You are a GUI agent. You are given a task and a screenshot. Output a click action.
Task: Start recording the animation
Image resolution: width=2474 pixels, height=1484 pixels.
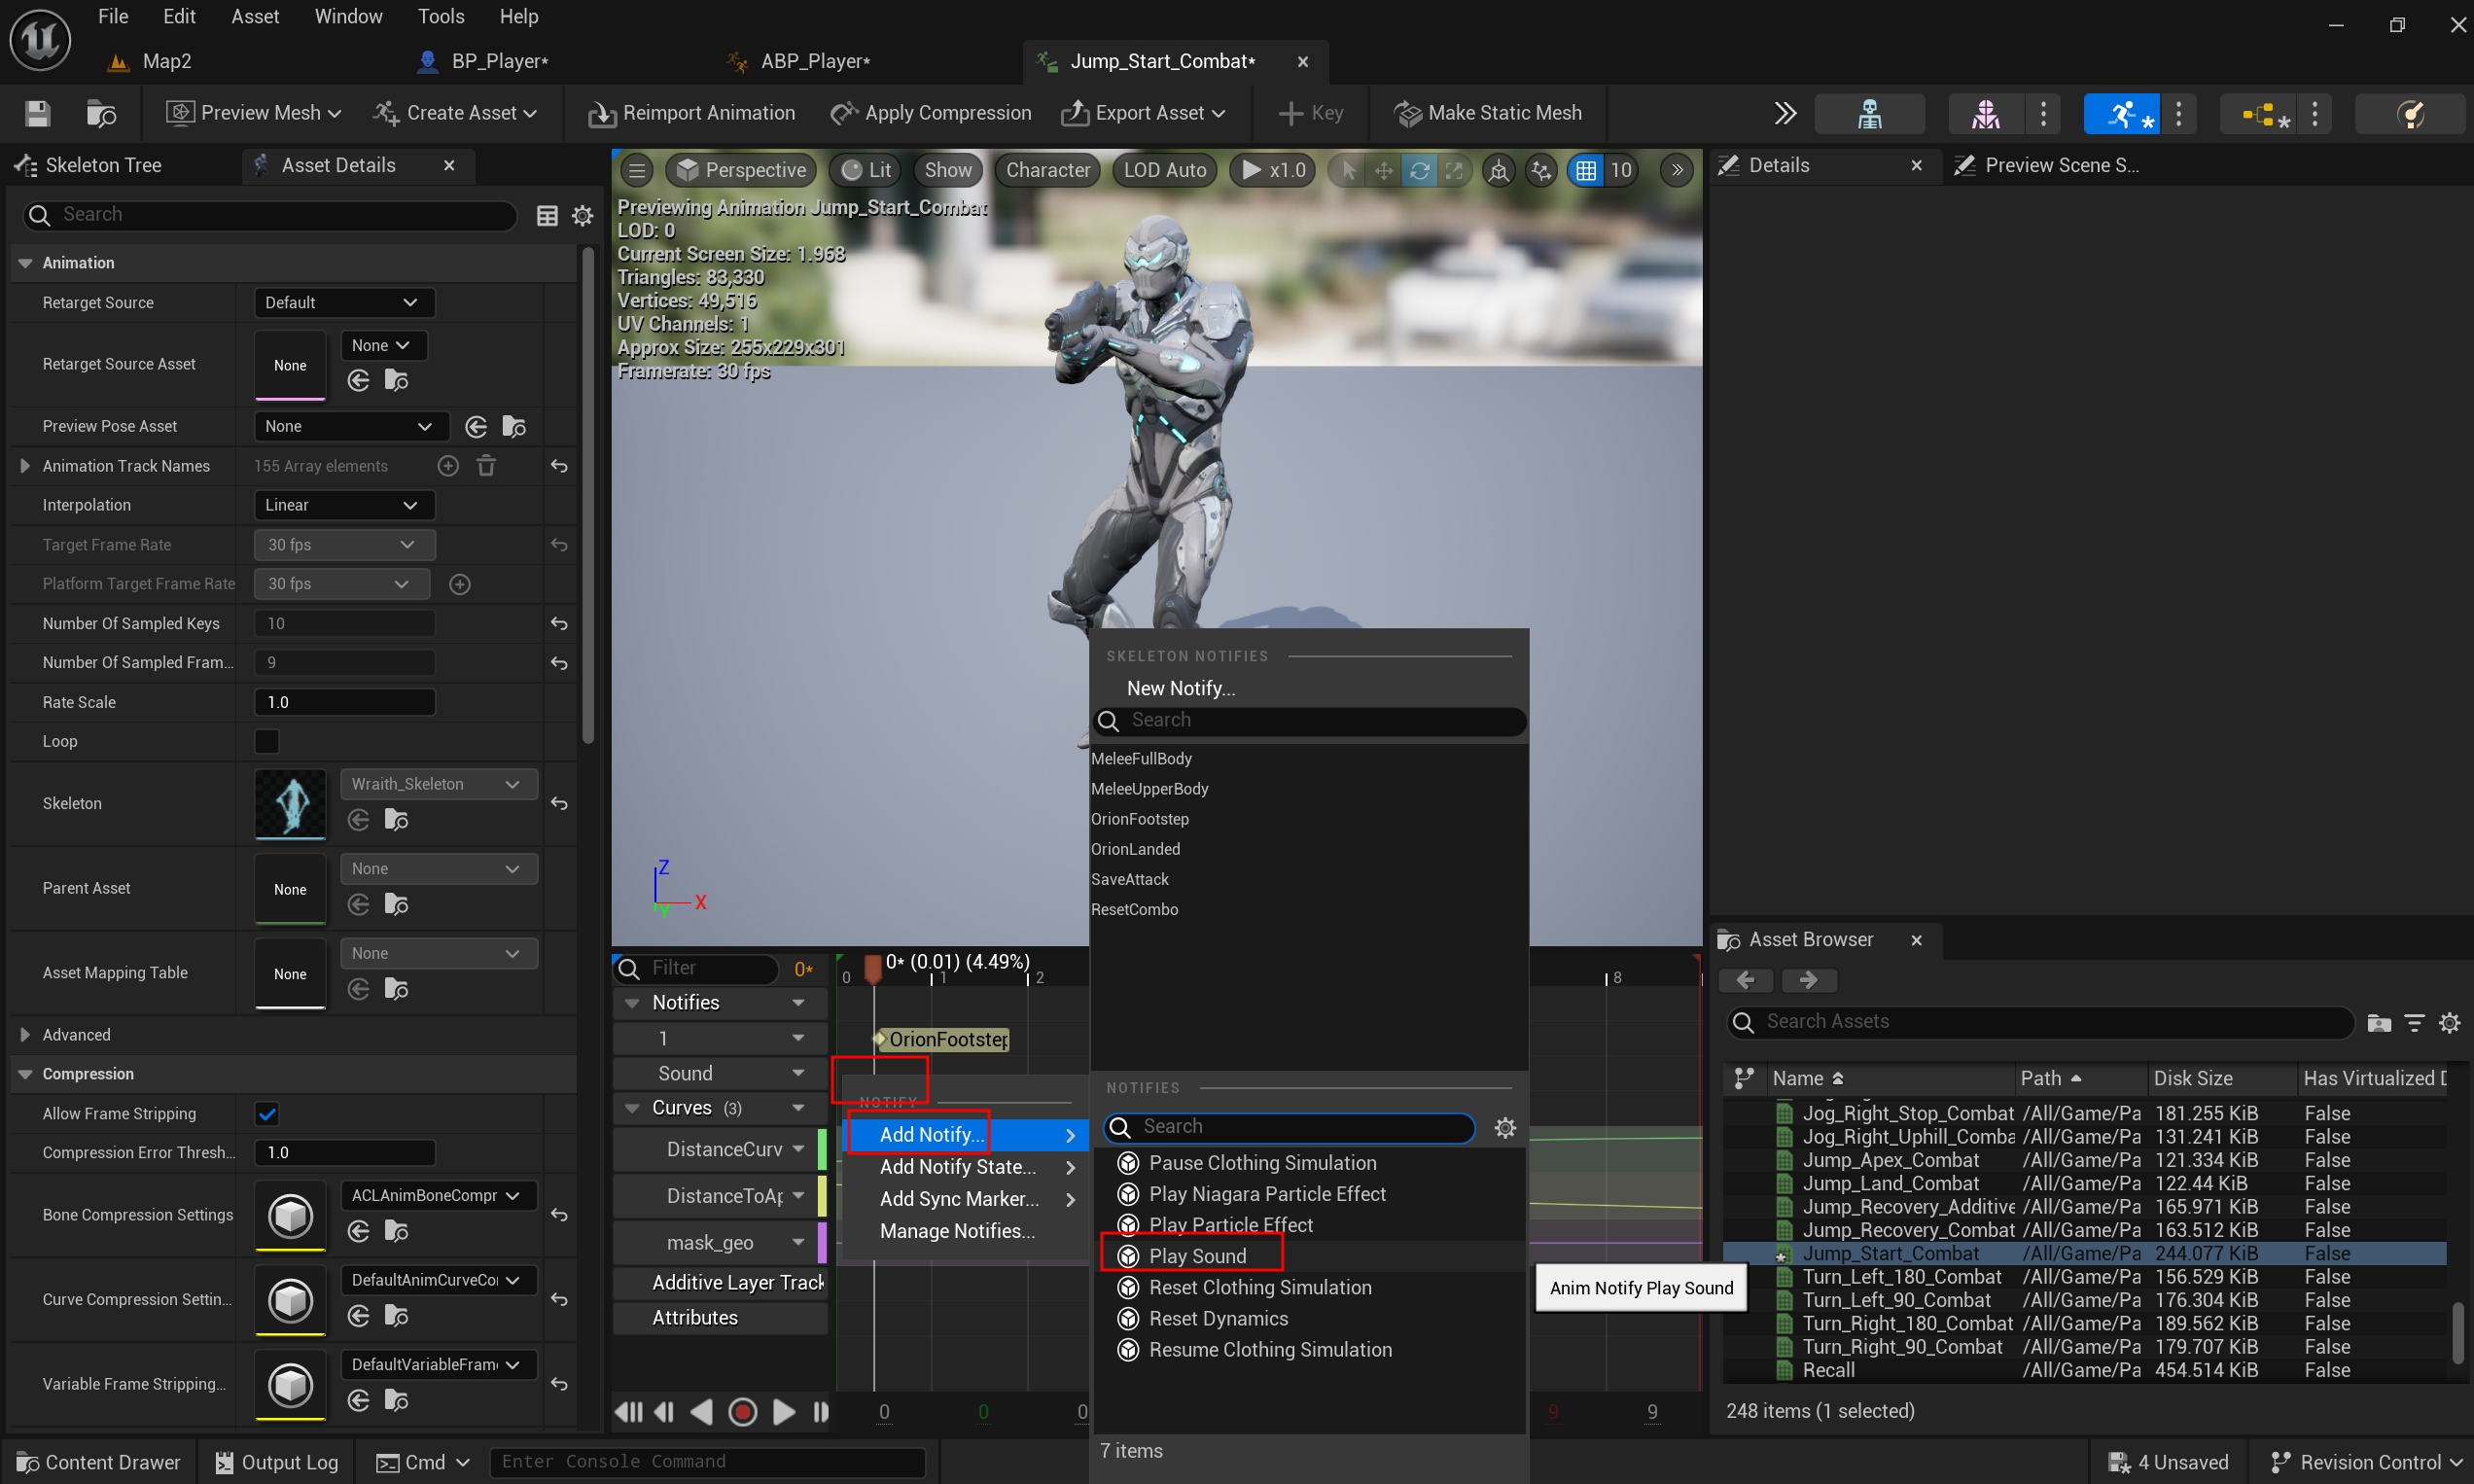[x=742, y=1411]
